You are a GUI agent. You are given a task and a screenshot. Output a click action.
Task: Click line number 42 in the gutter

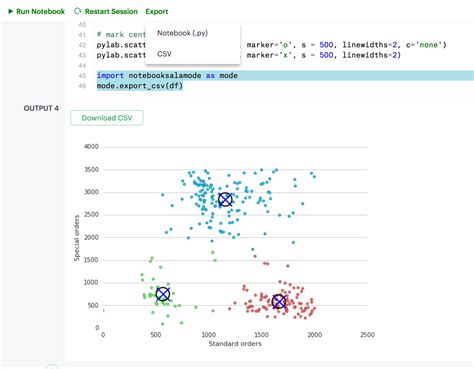[x=82, y=45]
